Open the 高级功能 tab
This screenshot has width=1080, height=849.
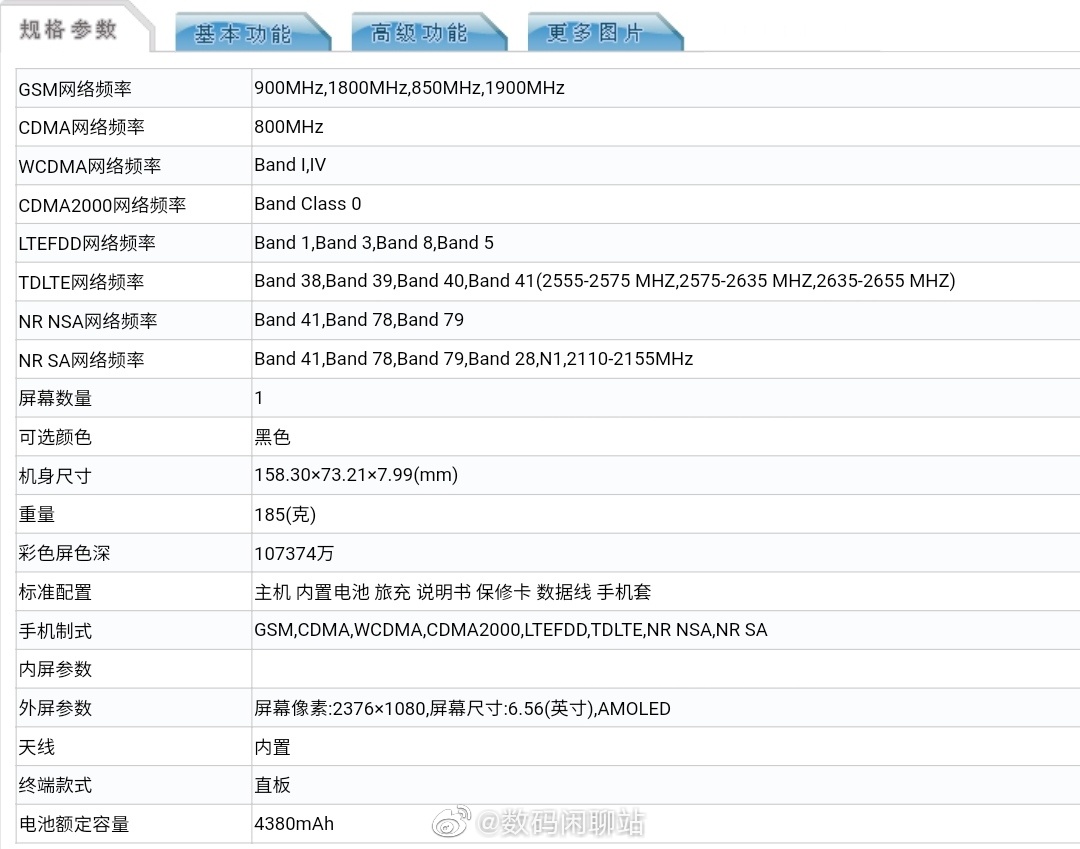pyautogui.click(x=428, y=32)
